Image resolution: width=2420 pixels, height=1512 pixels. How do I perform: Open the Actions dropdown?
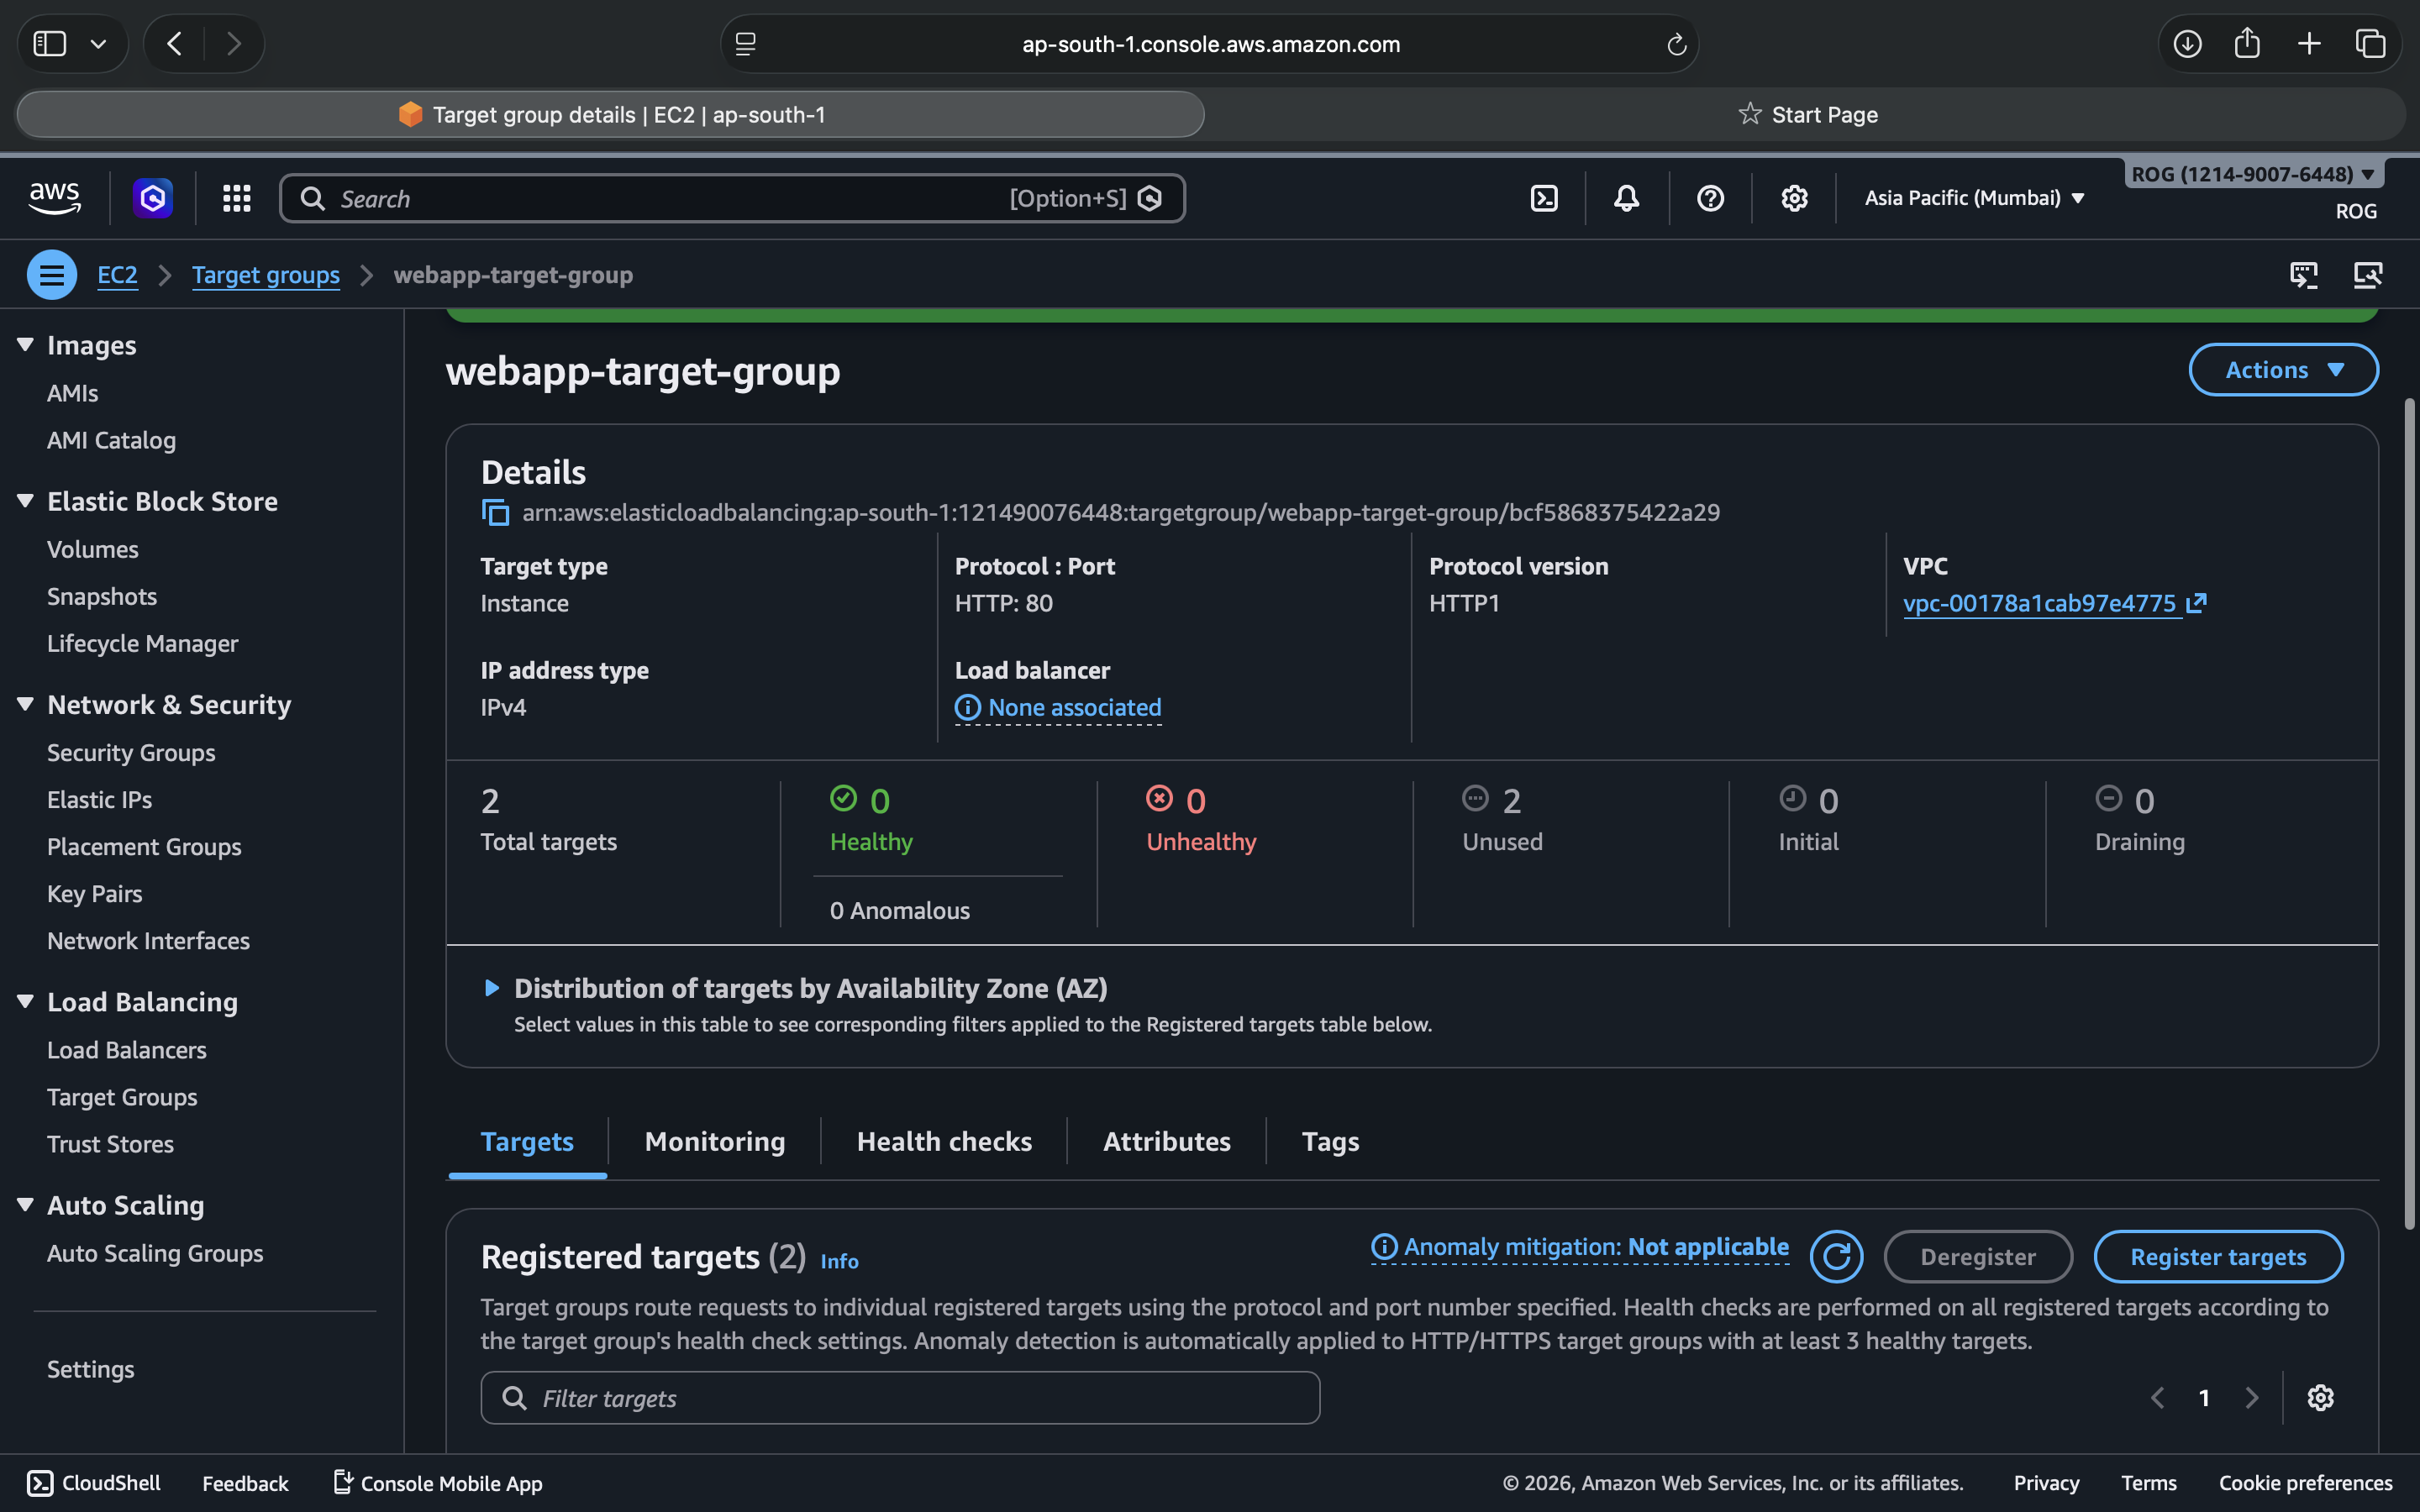(x=2283, y=370)
